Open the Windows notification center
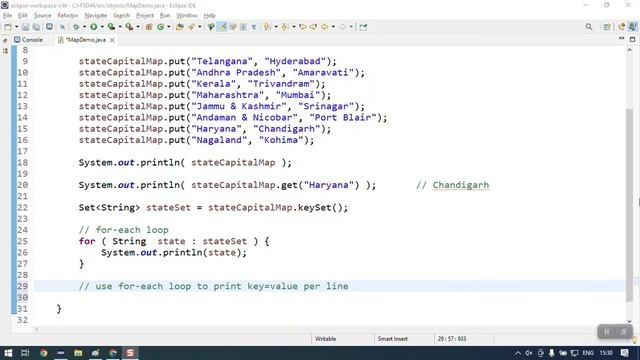This screenshot has height=360, width=640. (x=624, y=353)
